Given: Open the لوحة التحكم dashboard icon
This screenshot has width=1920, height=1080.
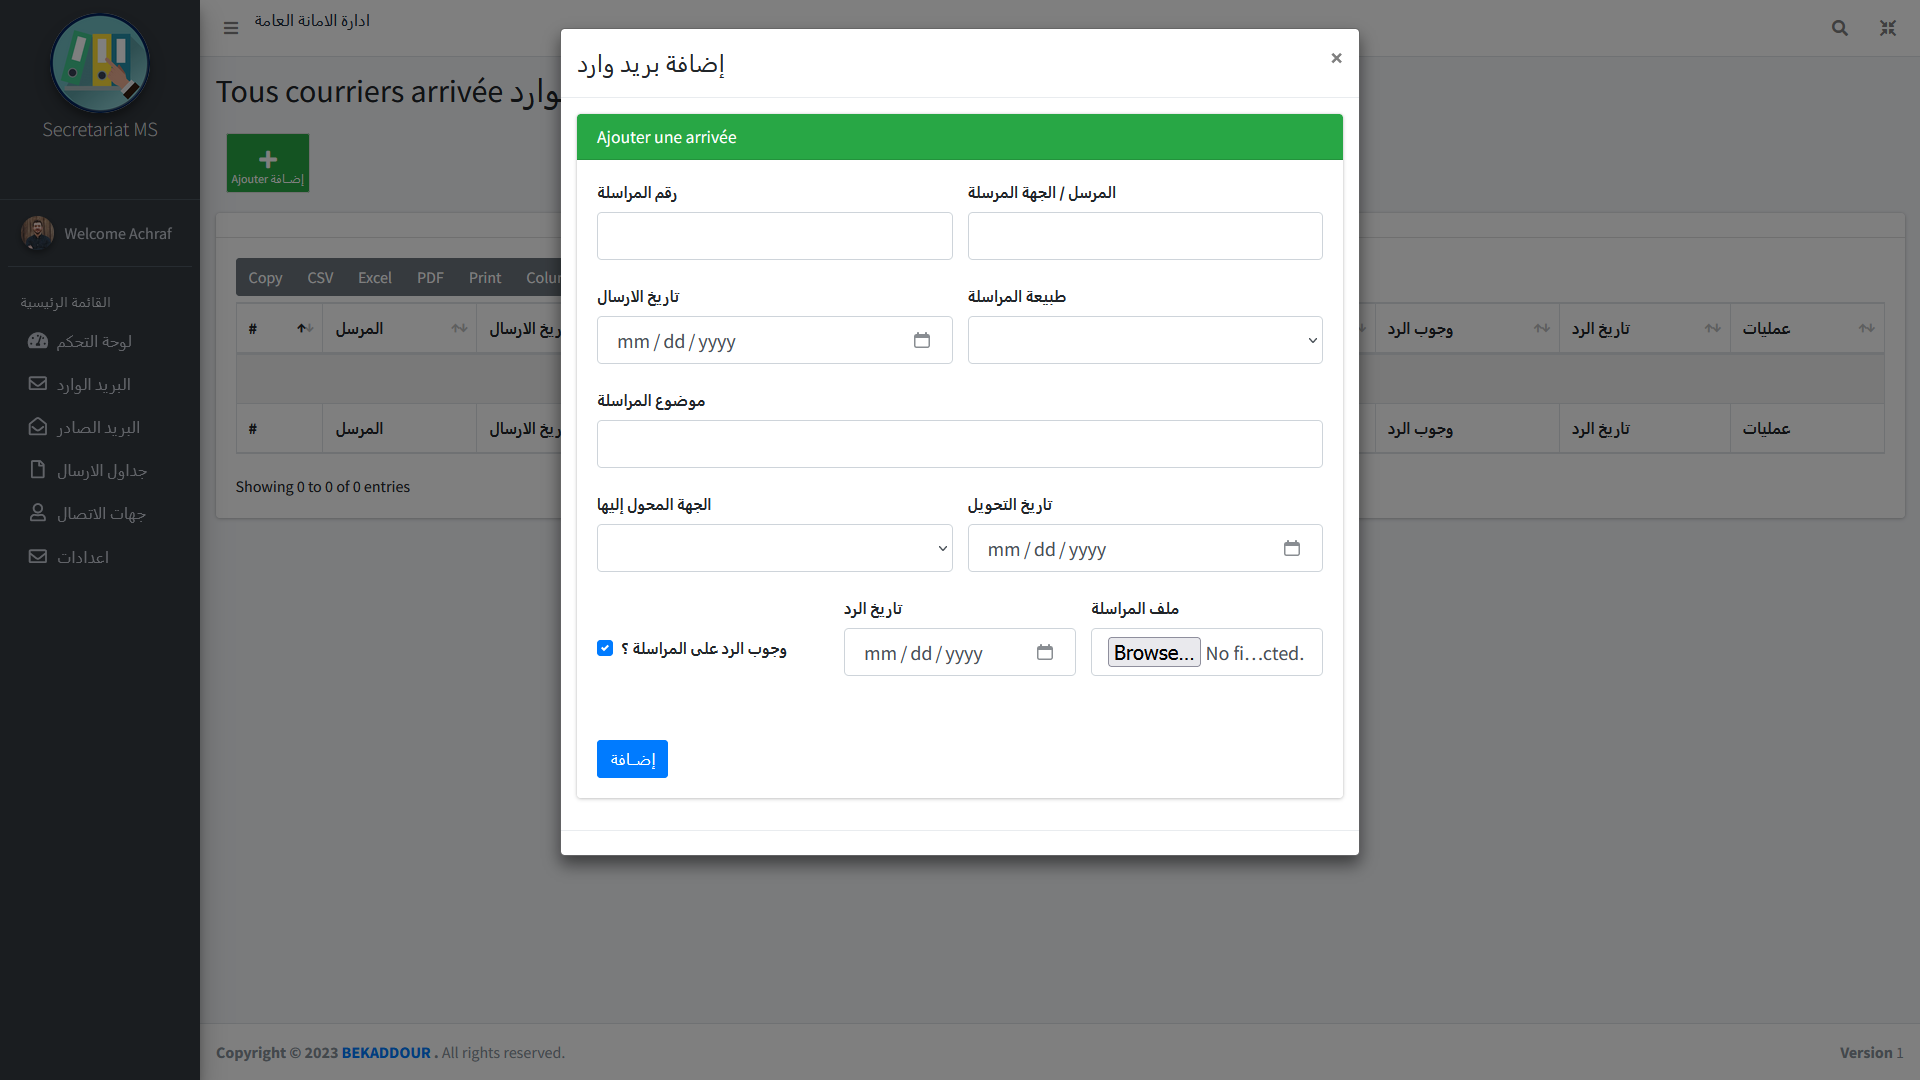Looking at the screenshot, I should 38,341.
